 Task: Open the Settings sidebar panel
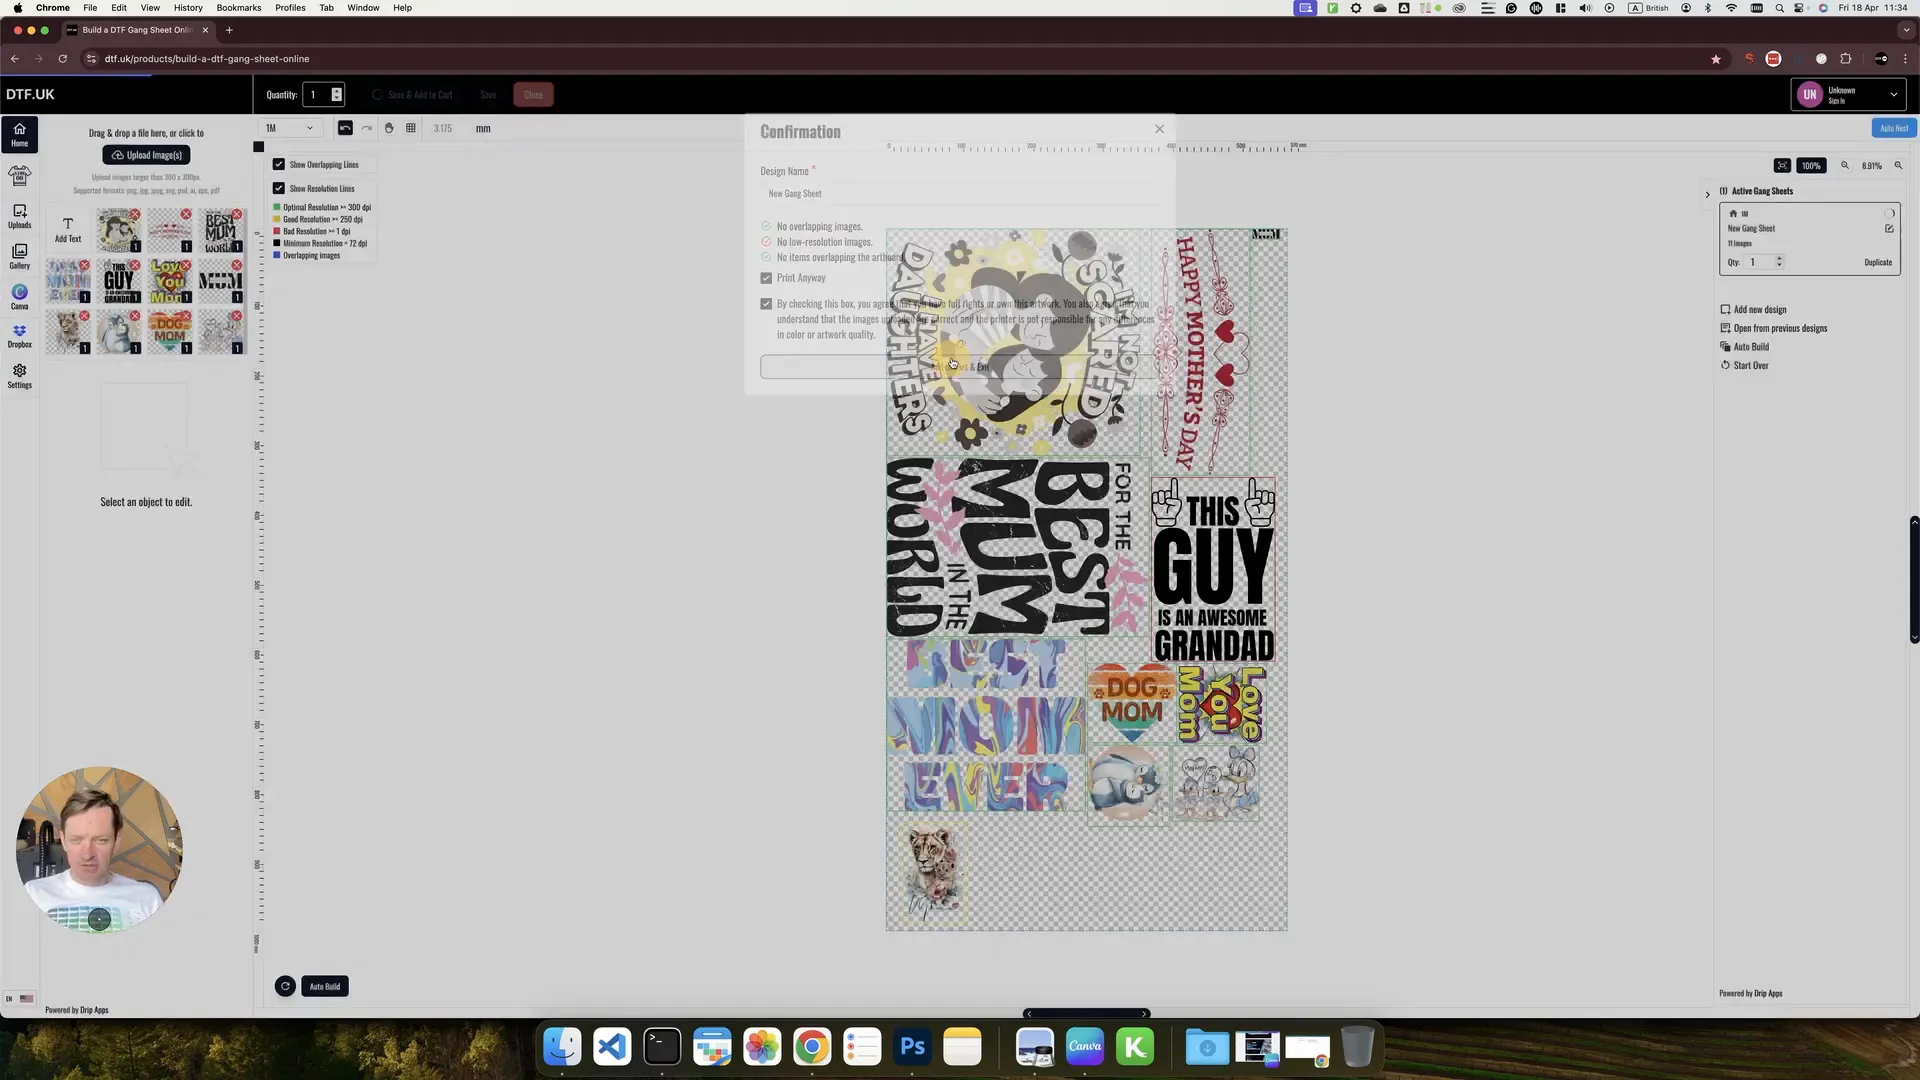(19, 376)
